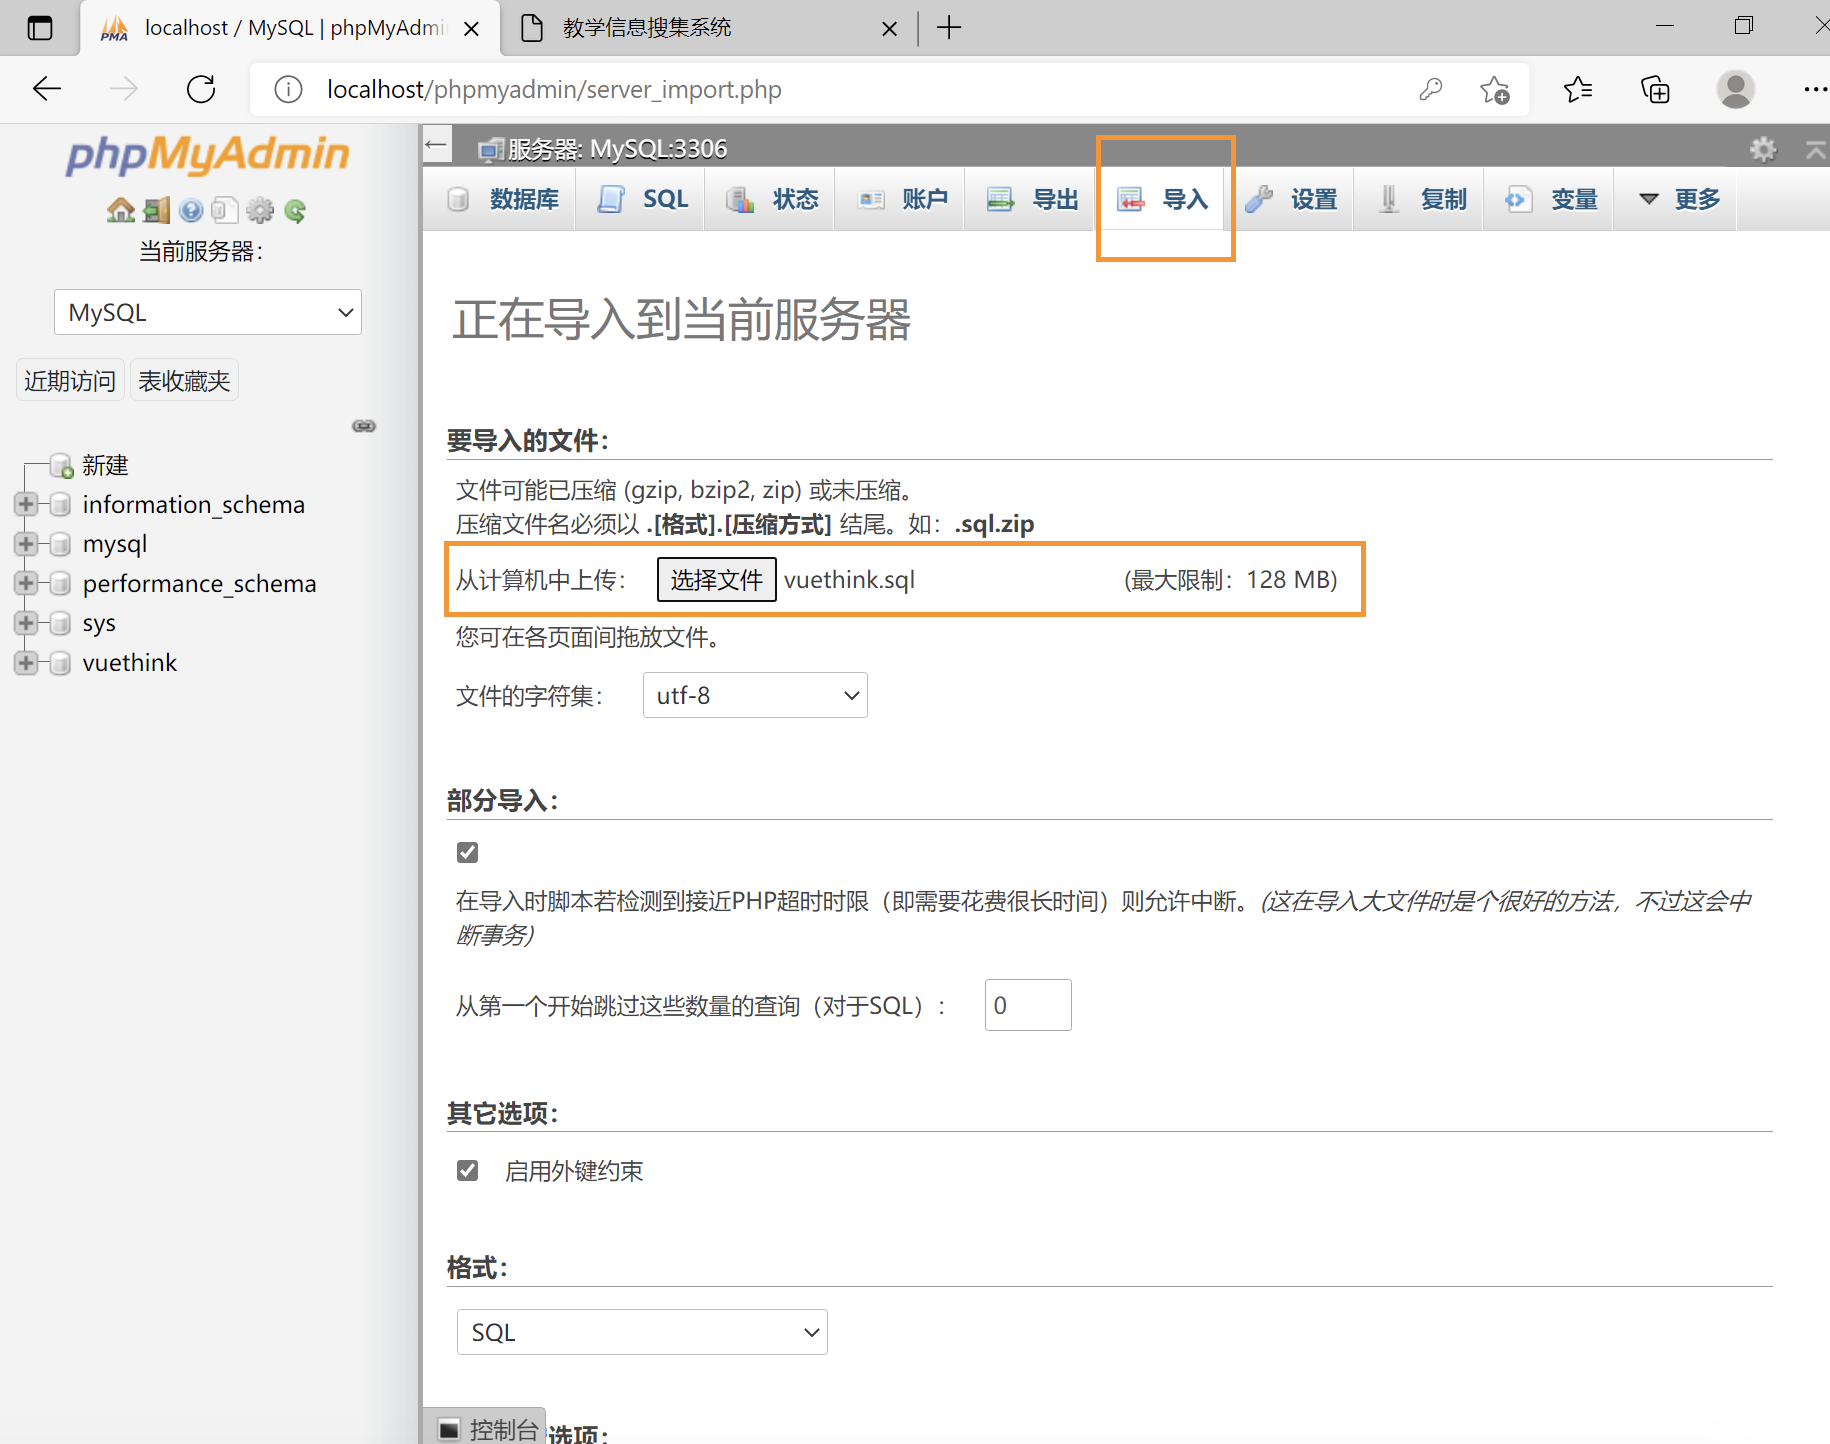This screenshot has width=1830, height=1444.
Task: Click the phpMyAdmin logo
Action: pos(208,155)
